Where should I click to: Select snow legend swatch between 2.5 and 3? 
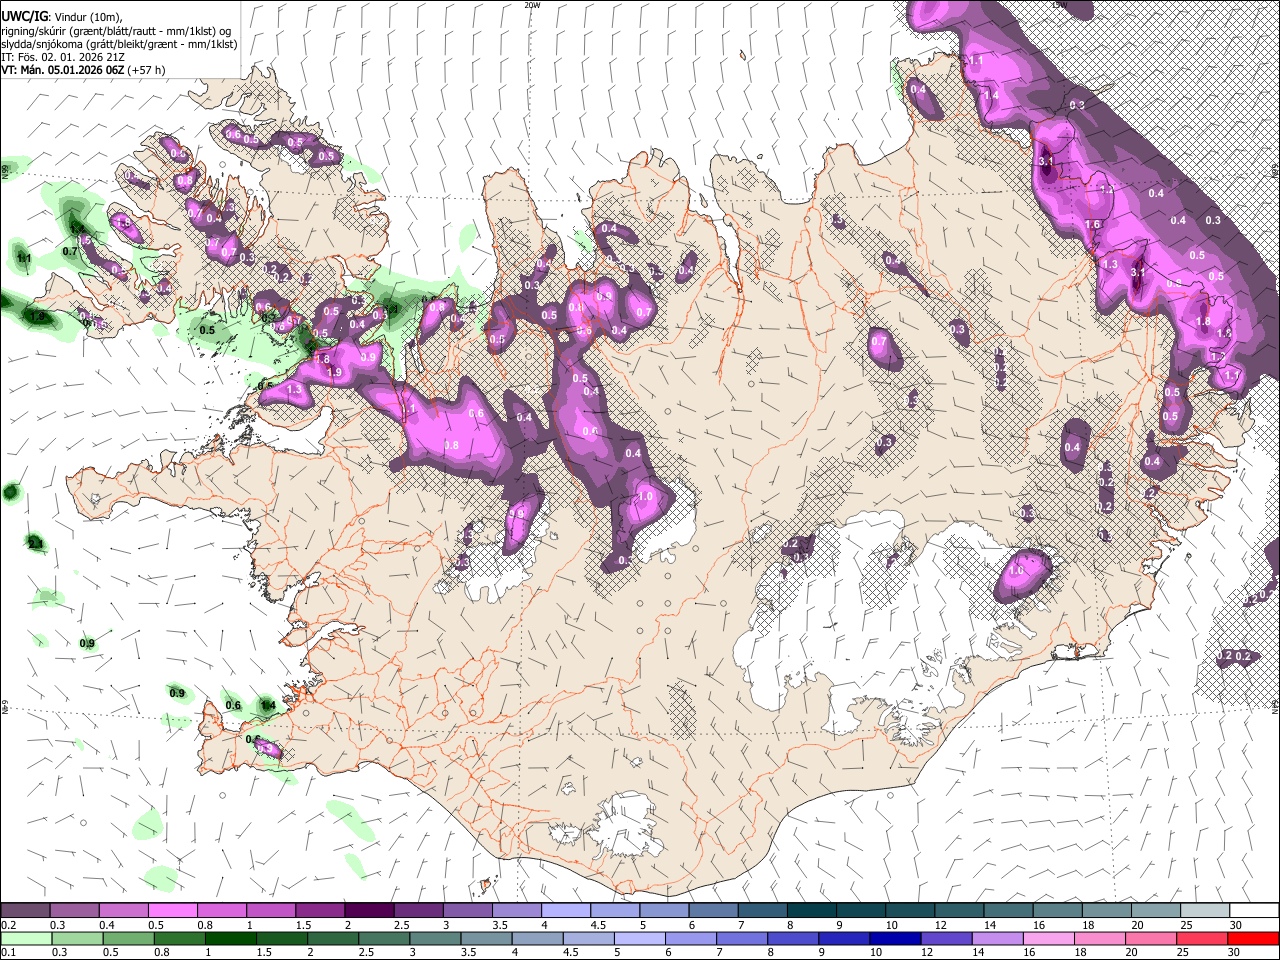click(417, 911)
